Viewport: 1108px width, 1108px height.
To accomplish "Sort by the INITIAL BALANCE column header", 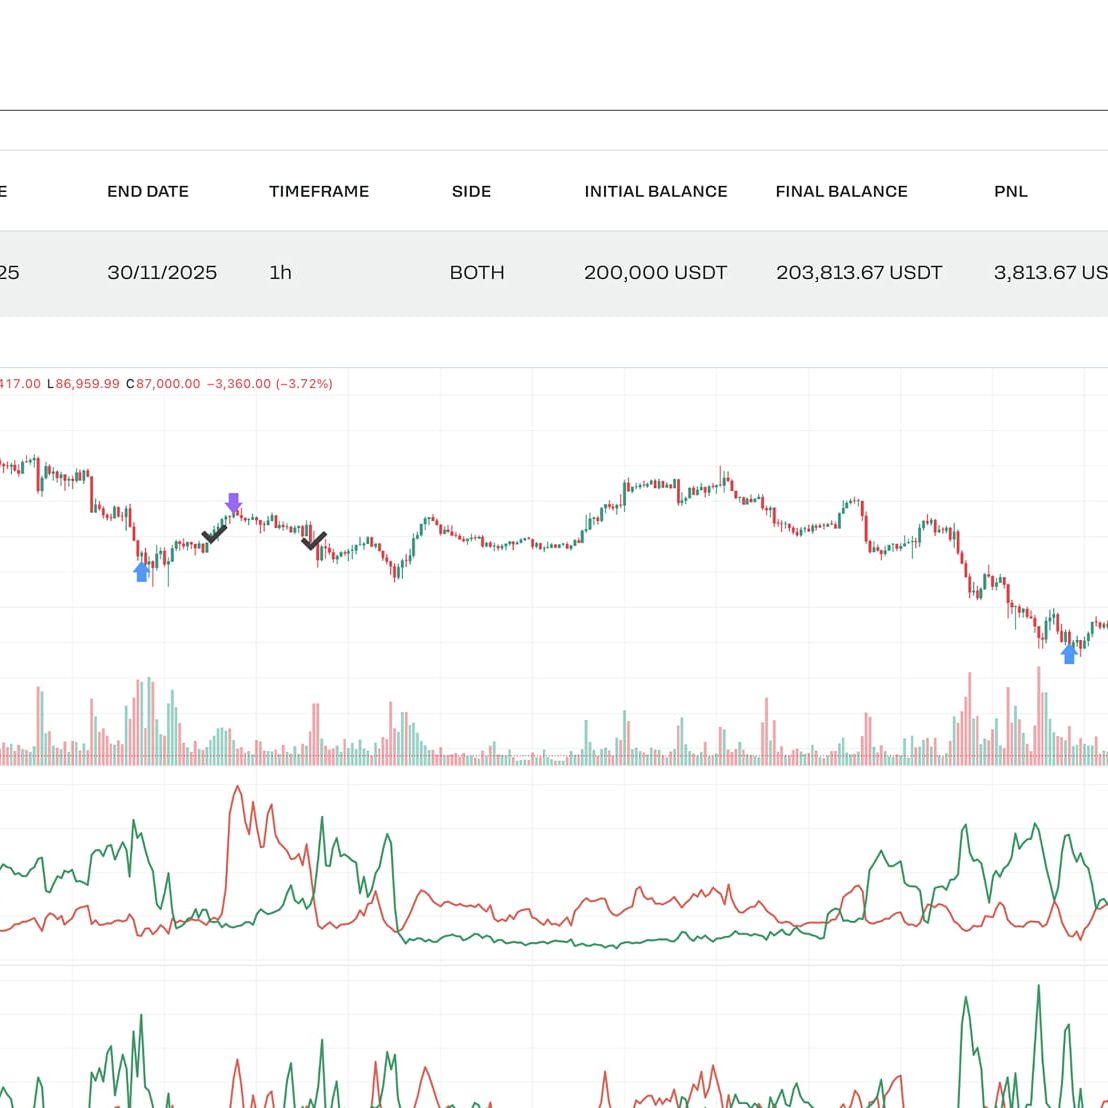I will pyautogui.click(x=656, y=191).
